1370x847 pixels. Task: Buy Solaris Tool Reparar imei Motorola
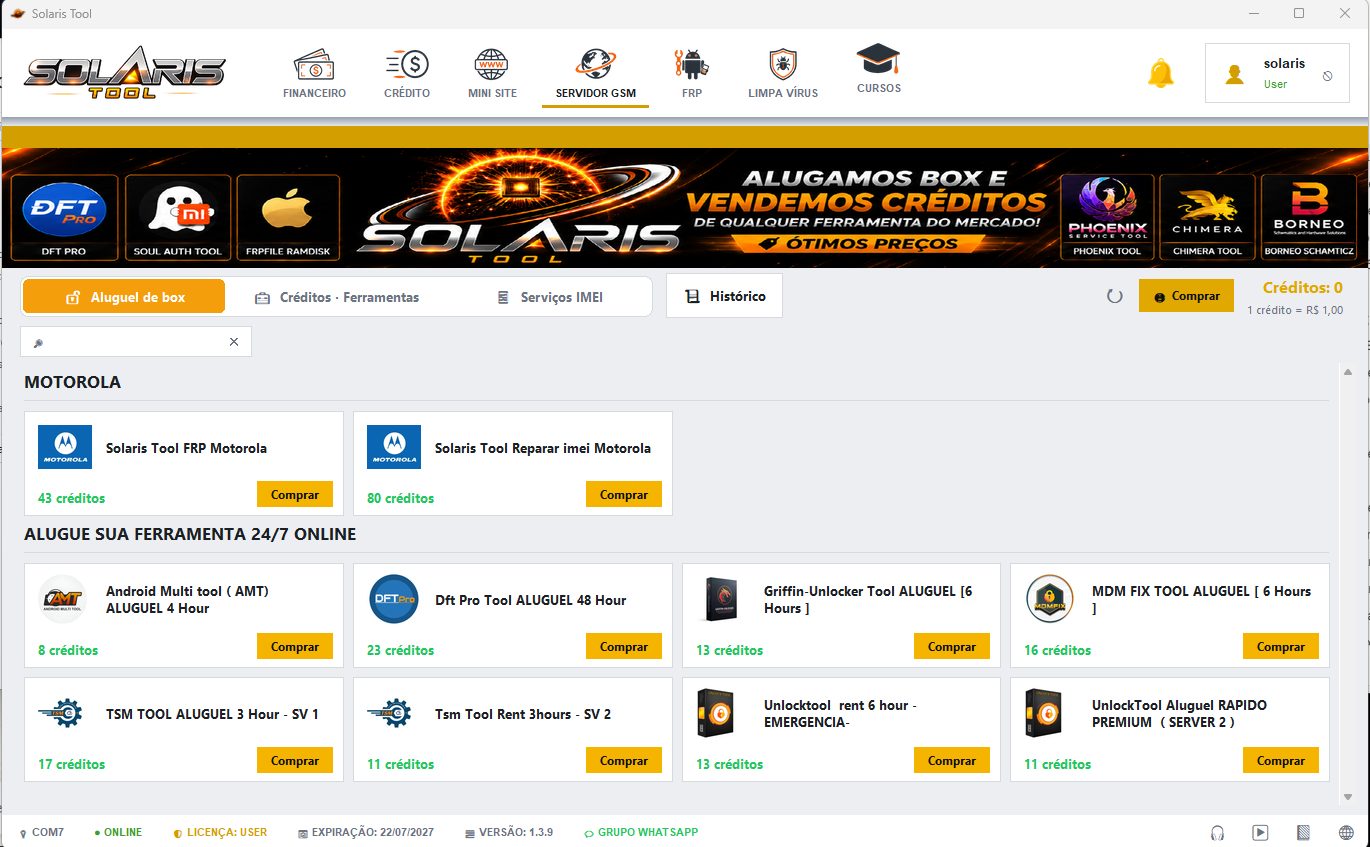624,495
